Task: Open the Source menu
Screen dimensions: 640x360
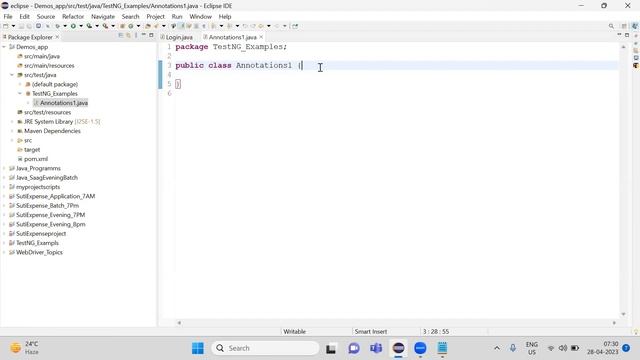Action: [46, 17]
